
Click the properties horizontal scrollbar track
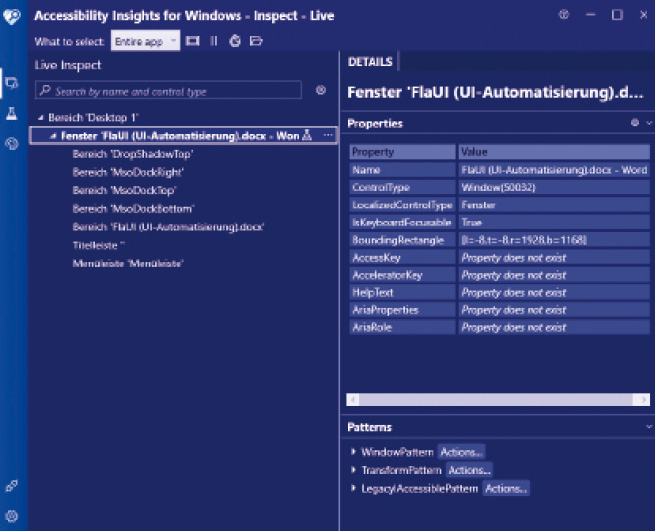click(x=498, y=400)
